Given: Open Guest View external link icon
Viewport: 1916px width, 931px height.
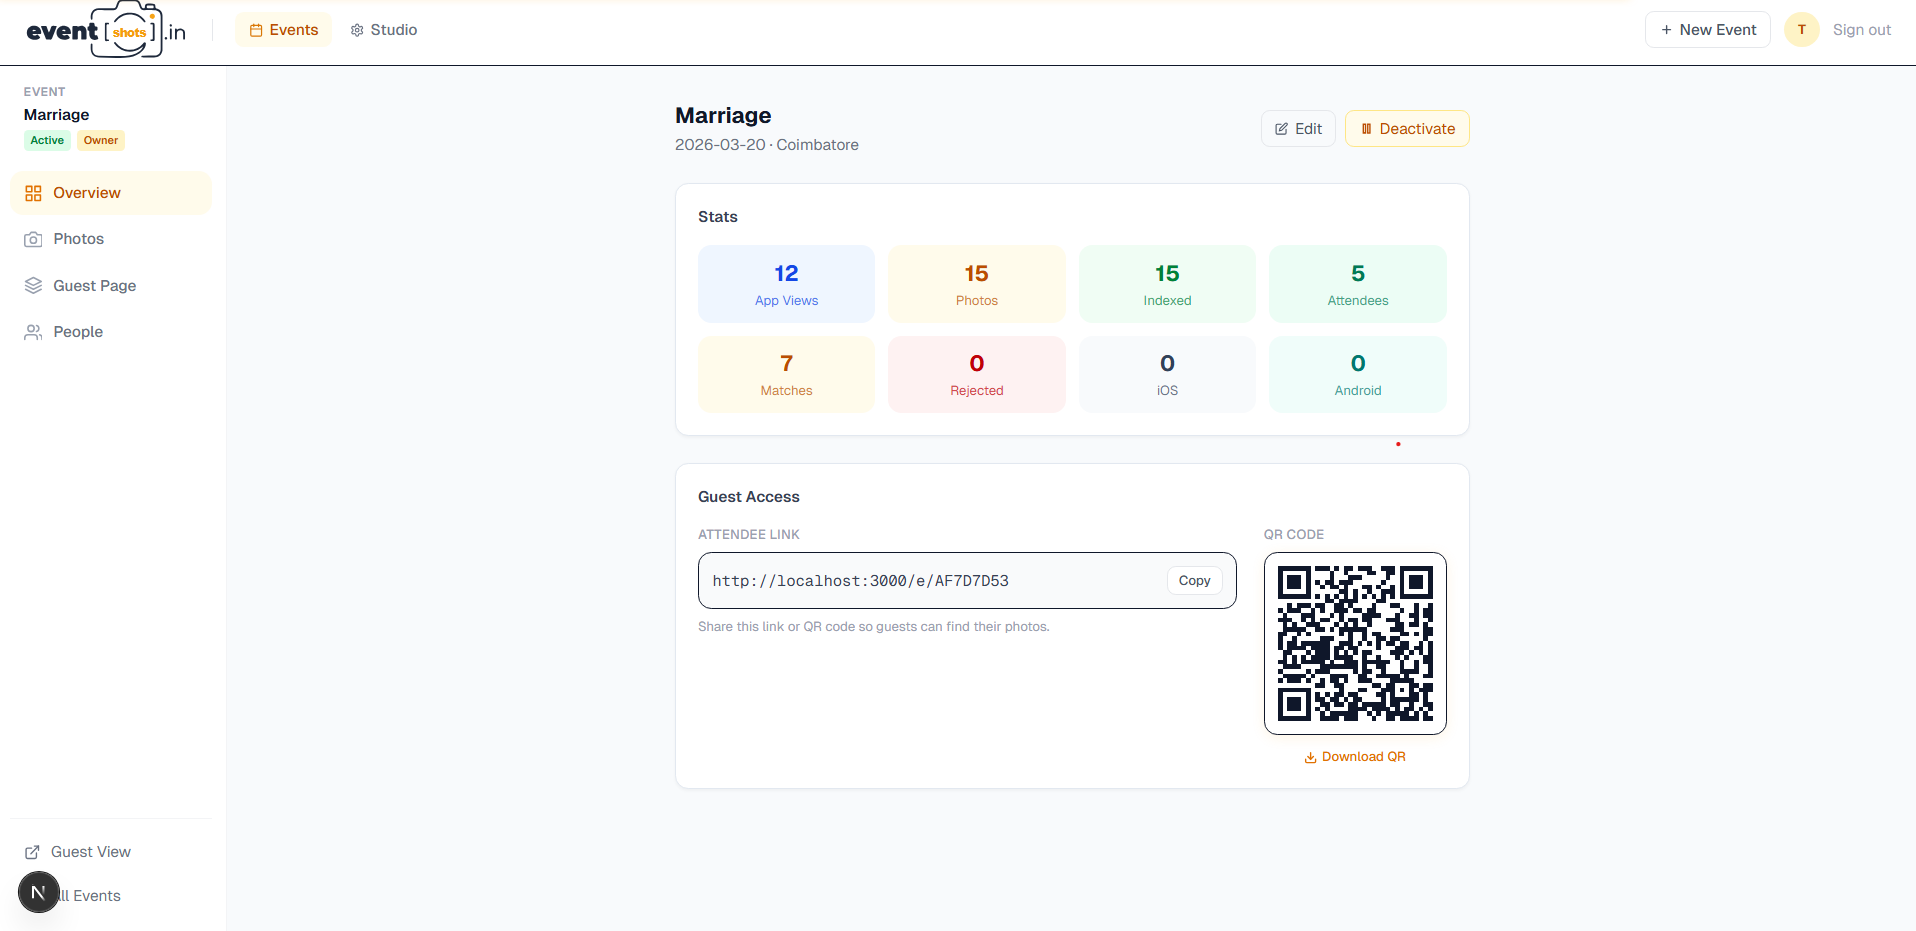Looking at the screenshot, I should (x=32, y=852).
